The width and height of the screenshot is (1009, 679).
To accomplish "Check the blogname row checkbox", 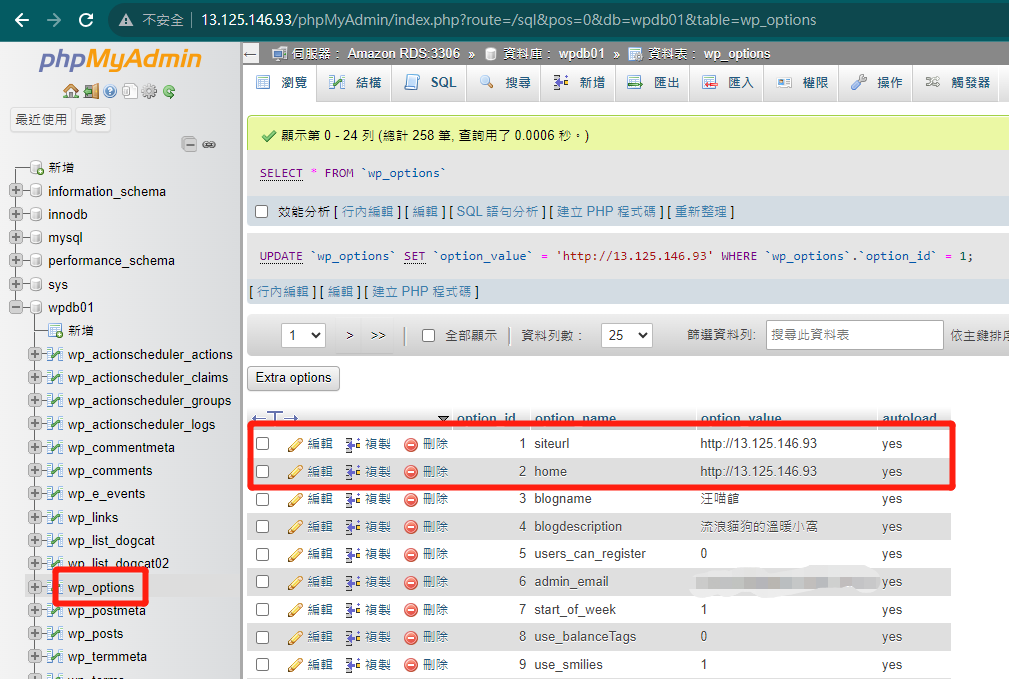I will click(263, 499).
